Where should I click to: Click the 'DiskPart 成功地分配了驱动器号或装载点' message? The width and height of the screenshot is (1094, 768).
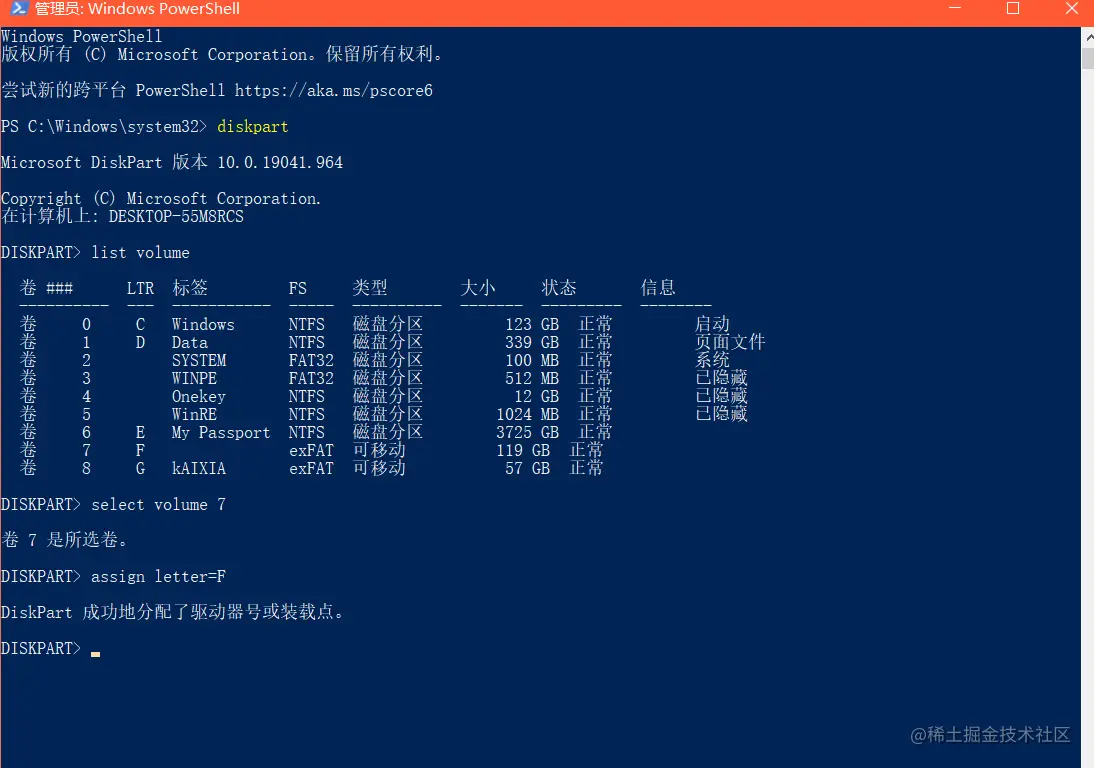point(175,612)
